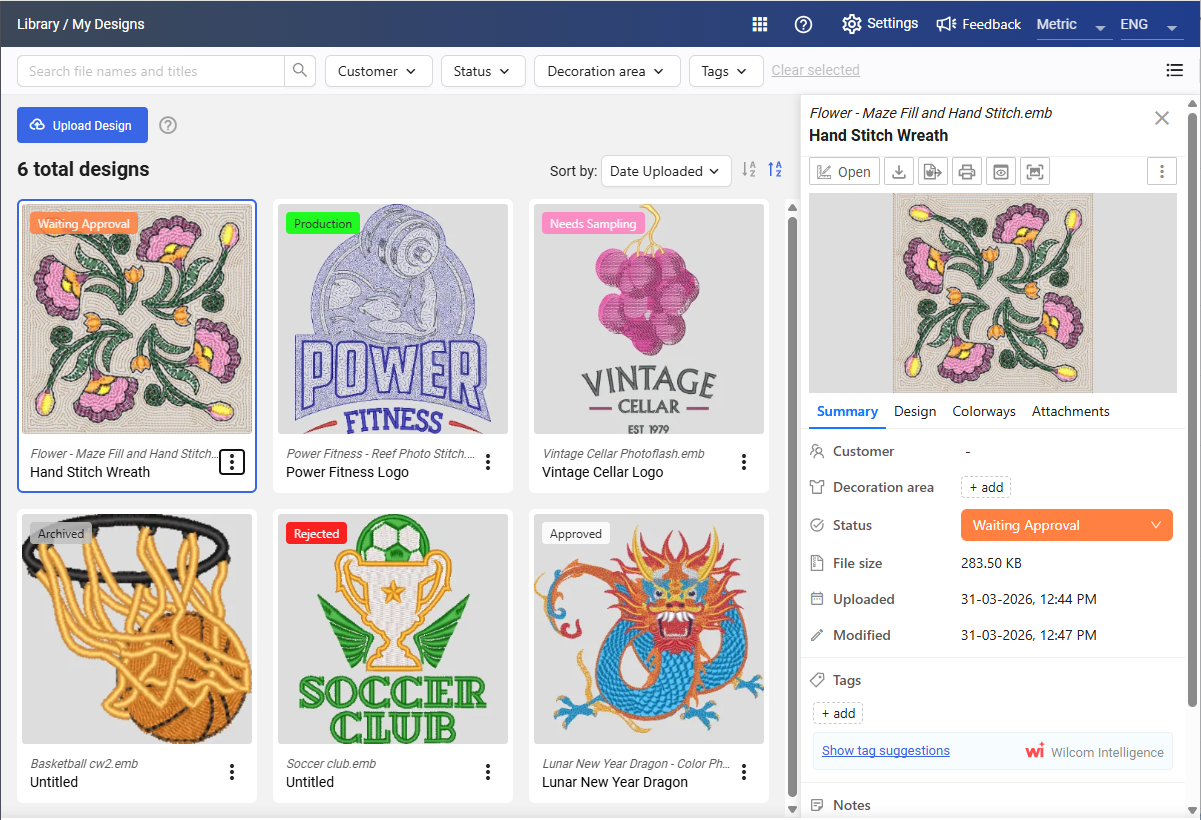Screen dimensions: 1201x820
Task: Click the search magnifier icon
Action: point(300,71)
